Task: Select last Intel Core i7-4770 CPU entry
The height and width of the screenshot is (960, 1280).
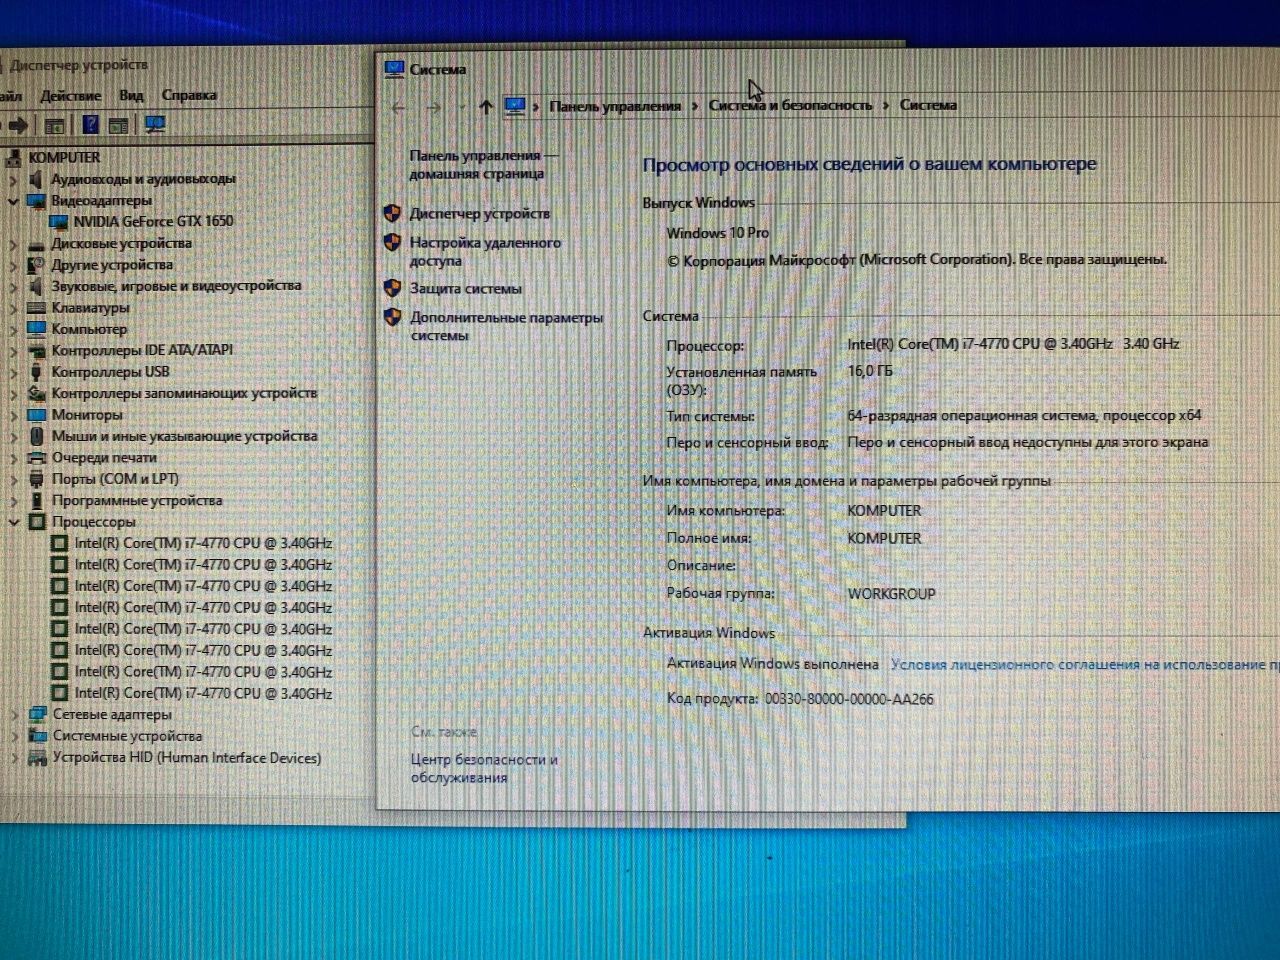Action: (x=203, y=693)
